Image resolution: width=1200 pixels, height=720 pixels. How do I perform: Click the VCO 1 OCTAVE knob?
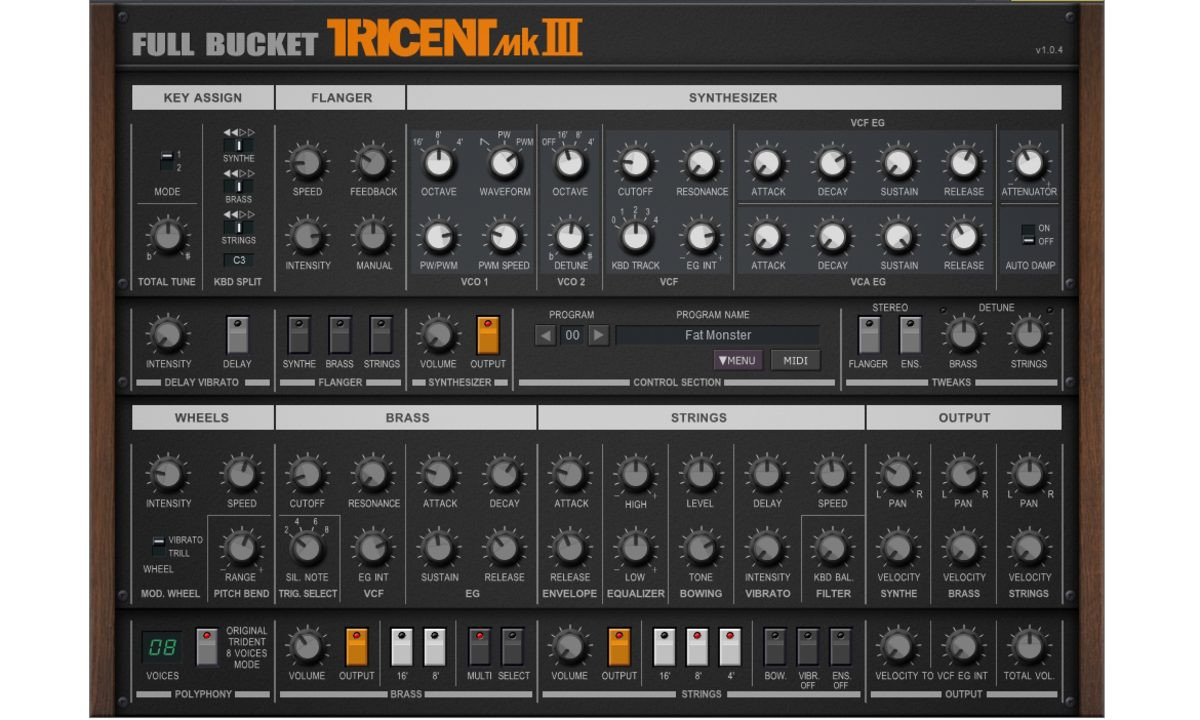(438, 162)
